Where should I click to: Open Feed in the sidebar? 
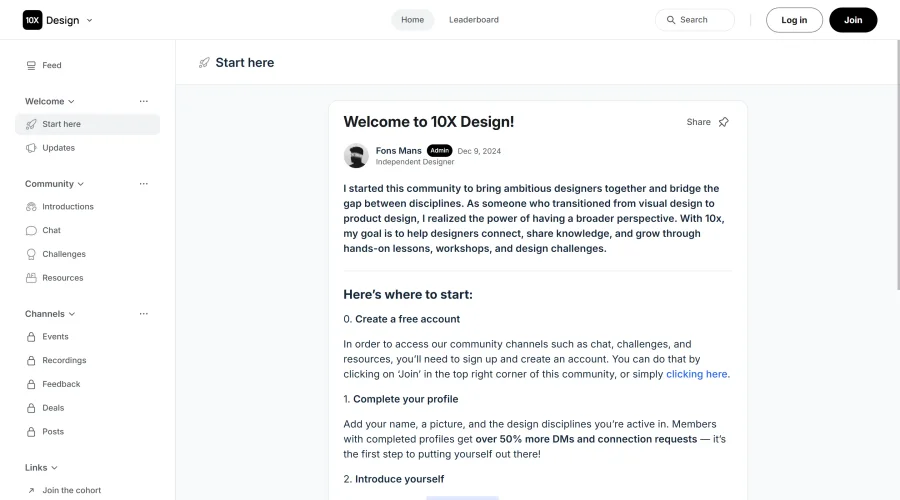point(87,65)
